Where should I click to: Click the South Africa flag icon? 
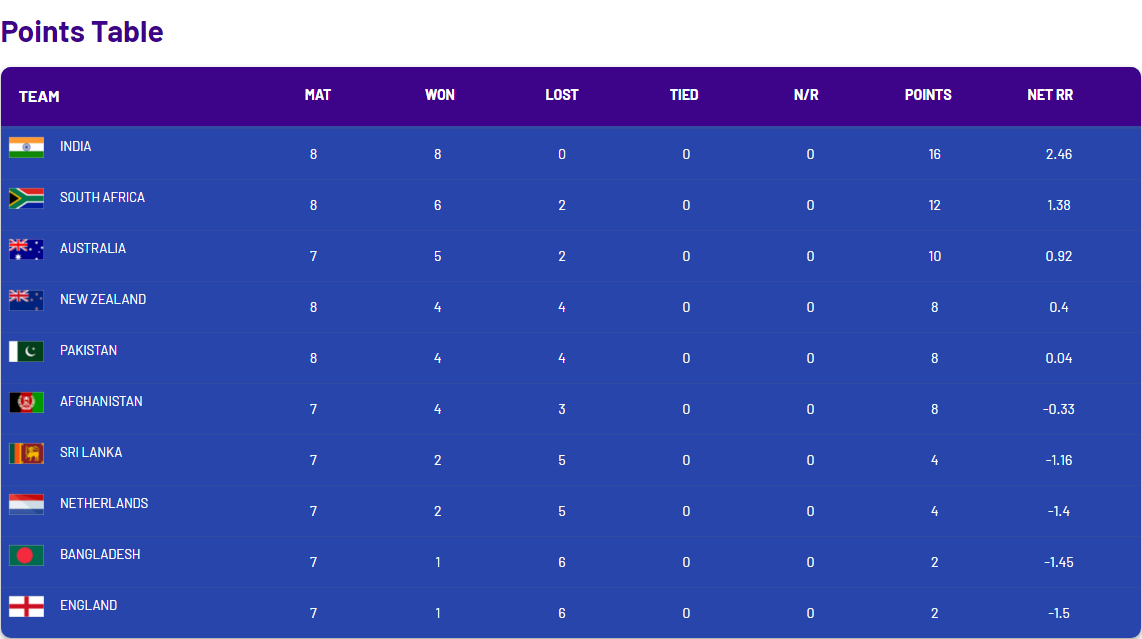[26, 198]
